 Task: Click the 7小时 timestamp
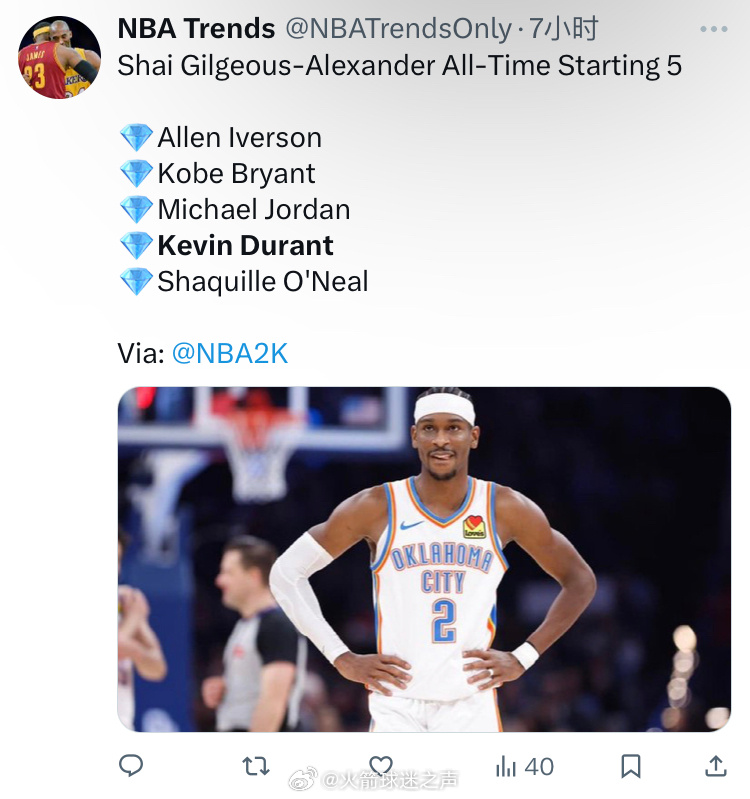(x=564, y=29)
